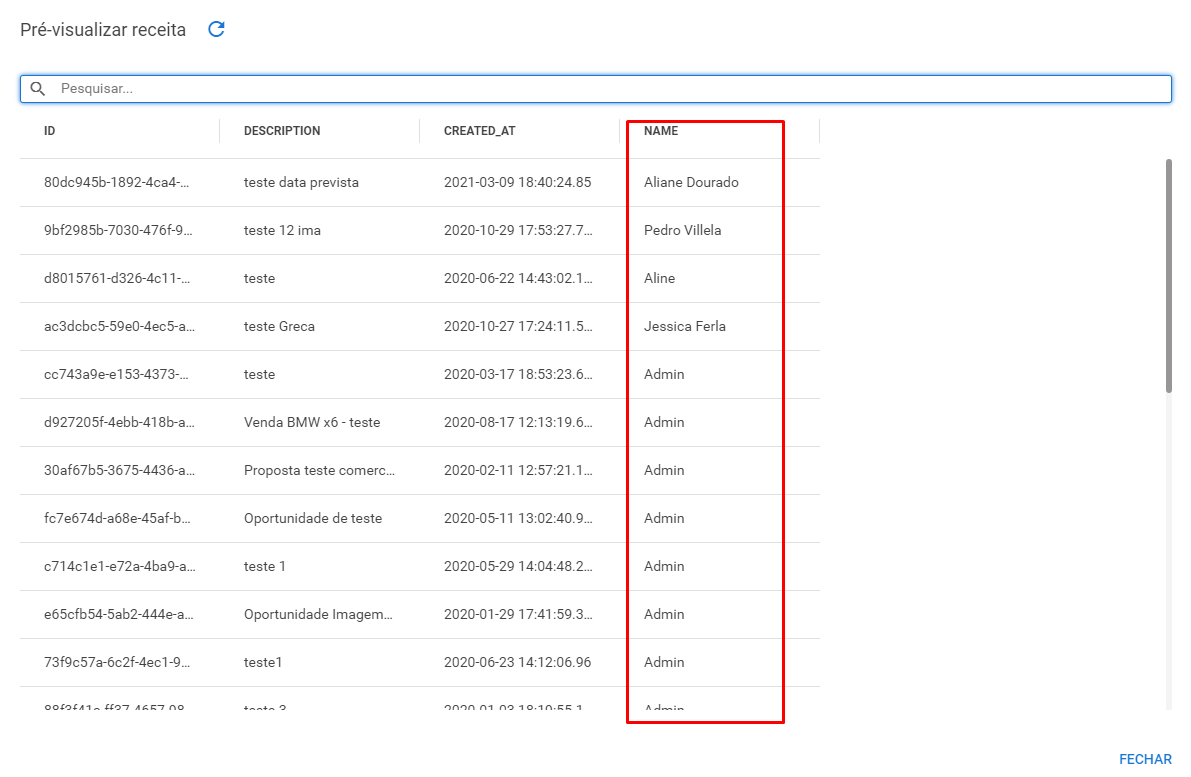Click the date 2020-02-11 12:57:21
Viewport: 1191px width, 777px height.
(518, 470)
